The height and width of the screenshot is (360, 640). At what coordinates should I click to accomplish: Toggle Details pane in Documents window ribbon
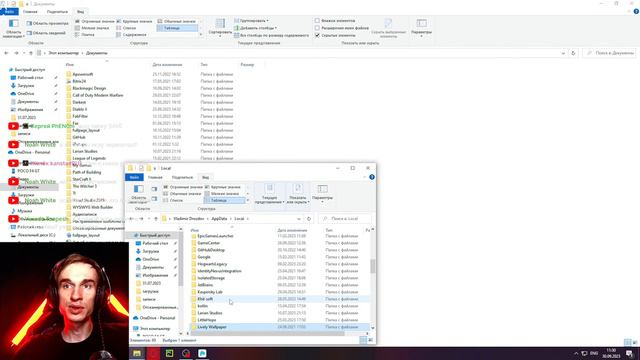tap(46, 33)
